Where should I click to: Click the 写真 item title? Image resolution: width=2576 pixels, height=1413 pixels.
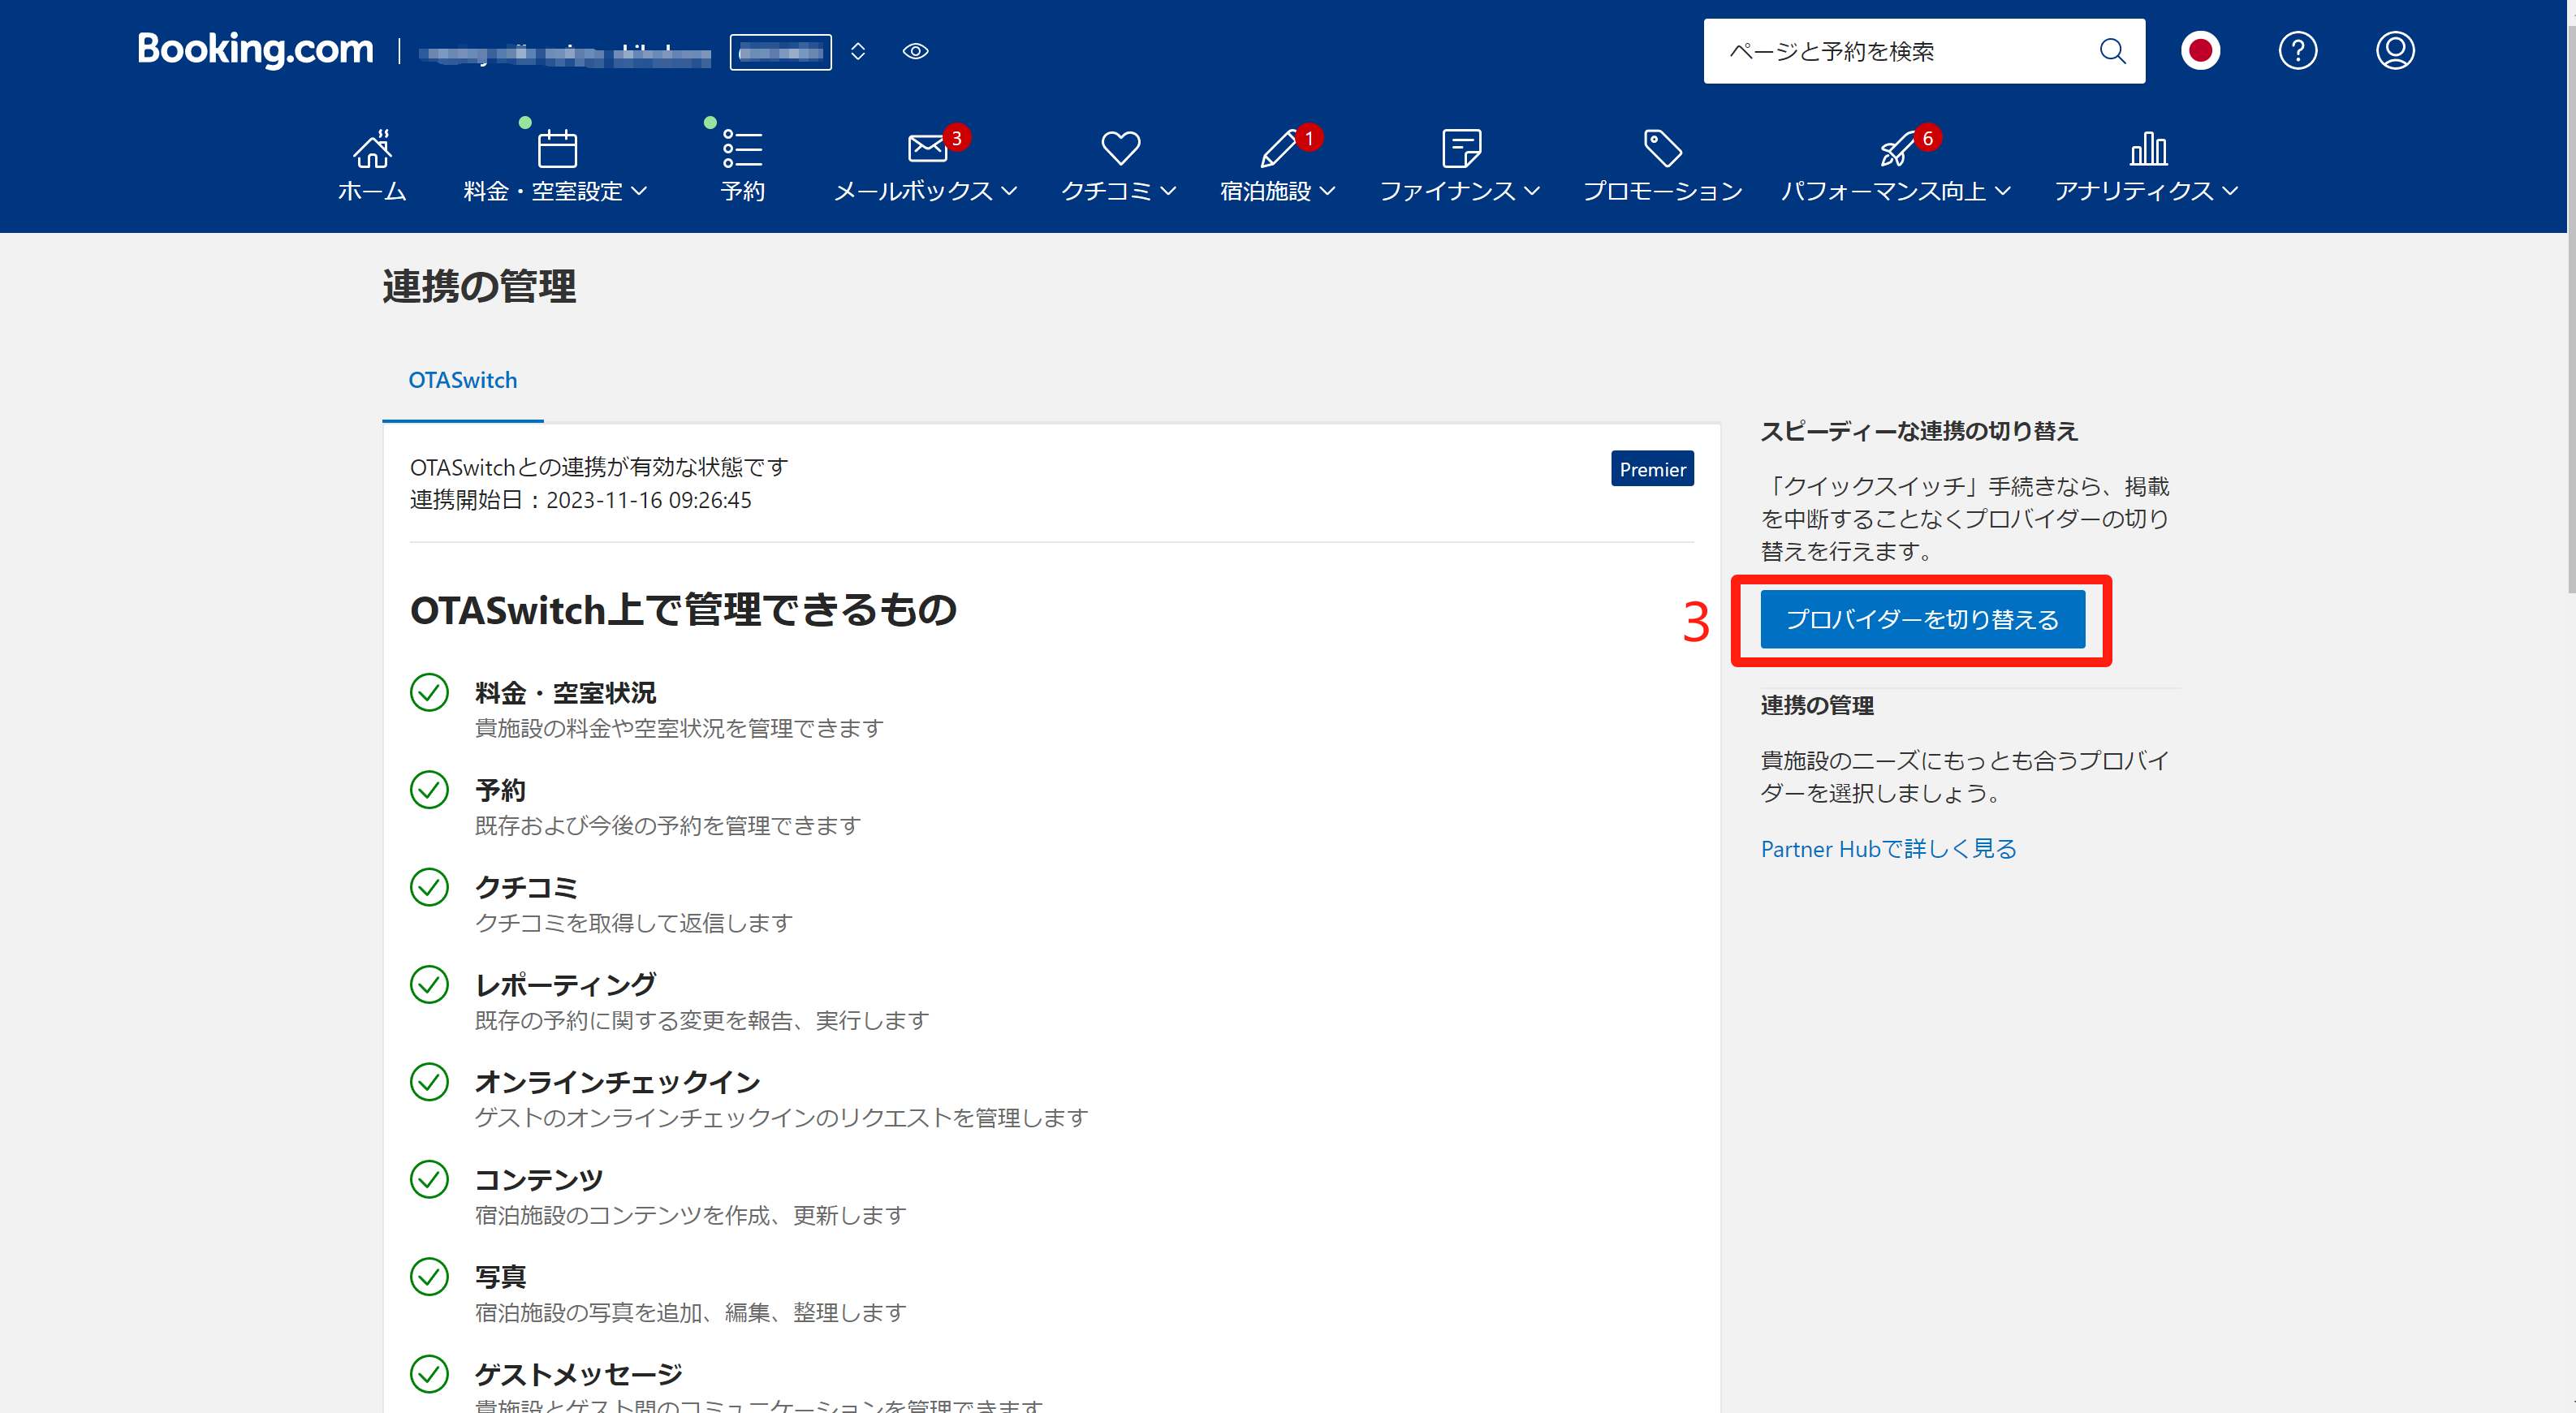pyautogui.click(x=500, y=1277)
